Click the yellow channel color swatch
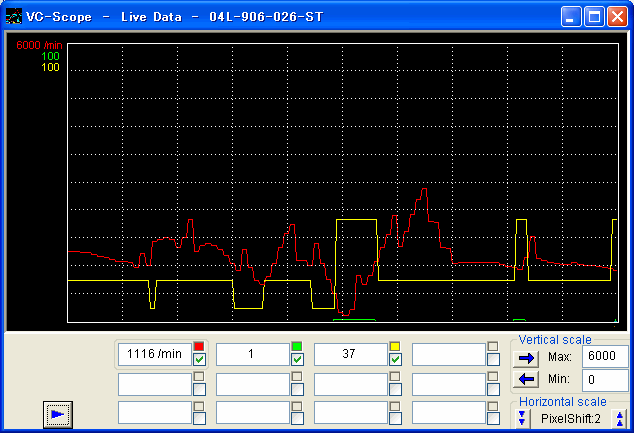634x433 pixels. 395,347
